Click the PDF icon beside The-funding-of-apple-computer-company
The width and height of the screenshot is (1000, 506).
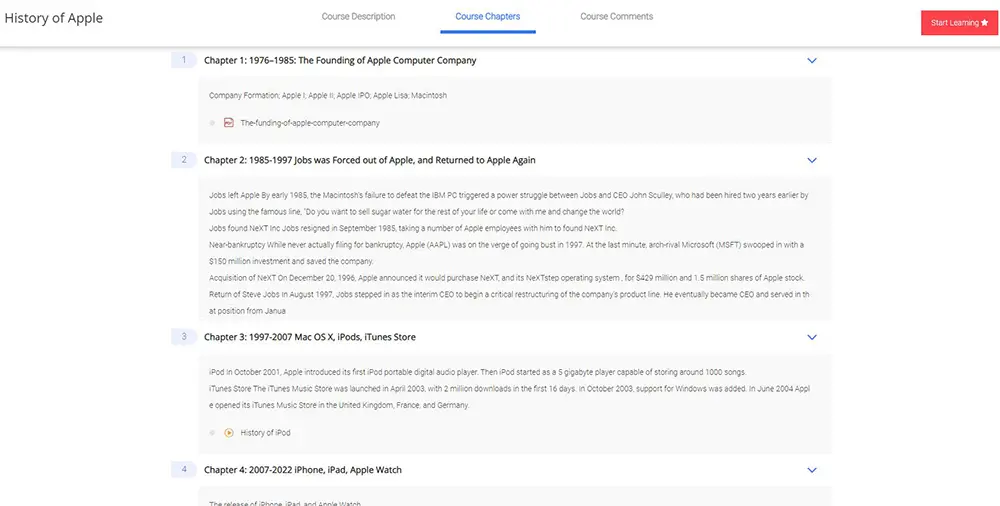(x=228, y=123)
